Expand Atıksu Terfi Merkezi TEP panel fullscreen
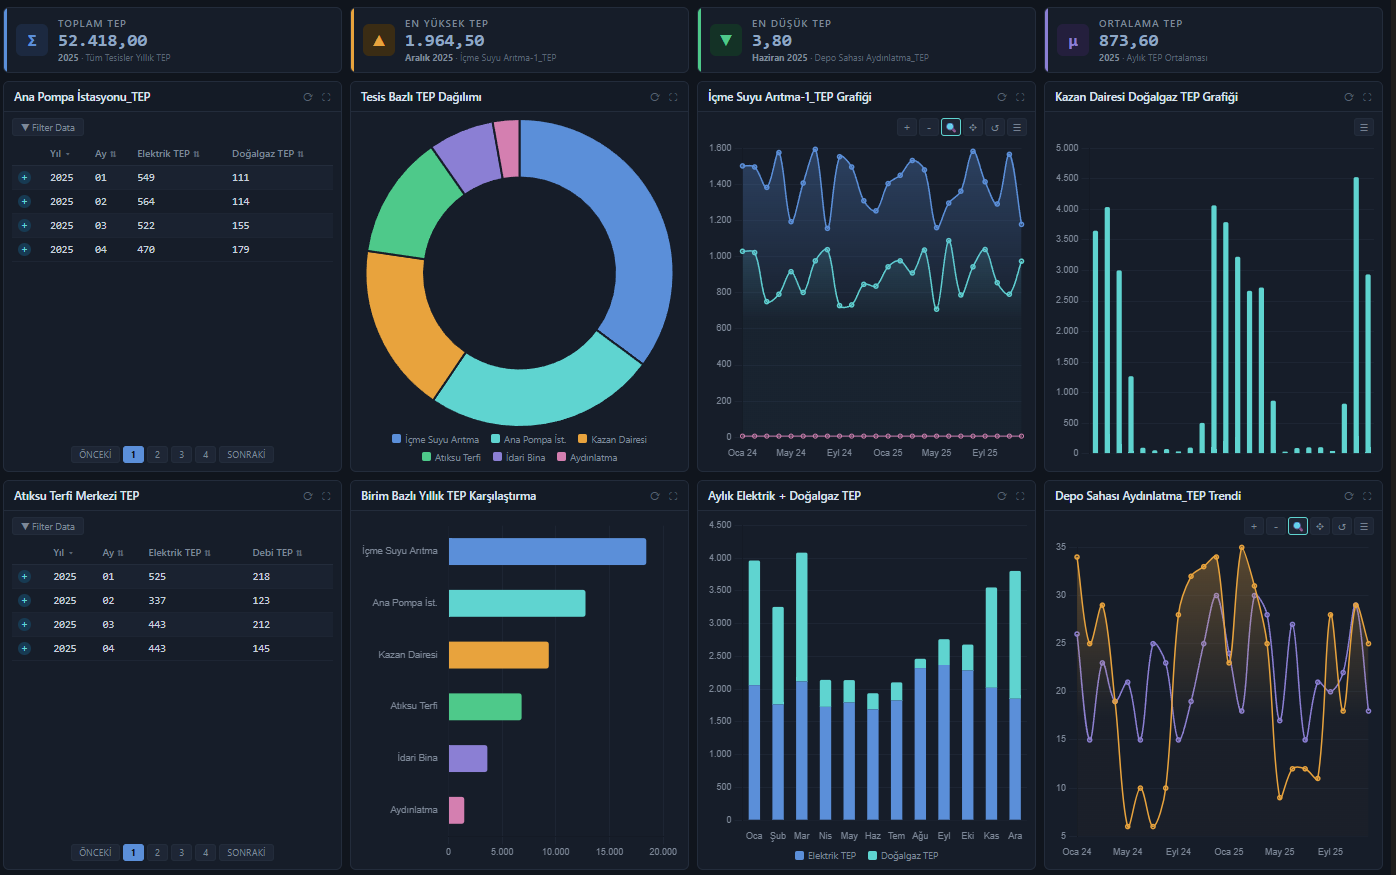Viewport: 1396px width, 875px height. (x=326, y=496)
